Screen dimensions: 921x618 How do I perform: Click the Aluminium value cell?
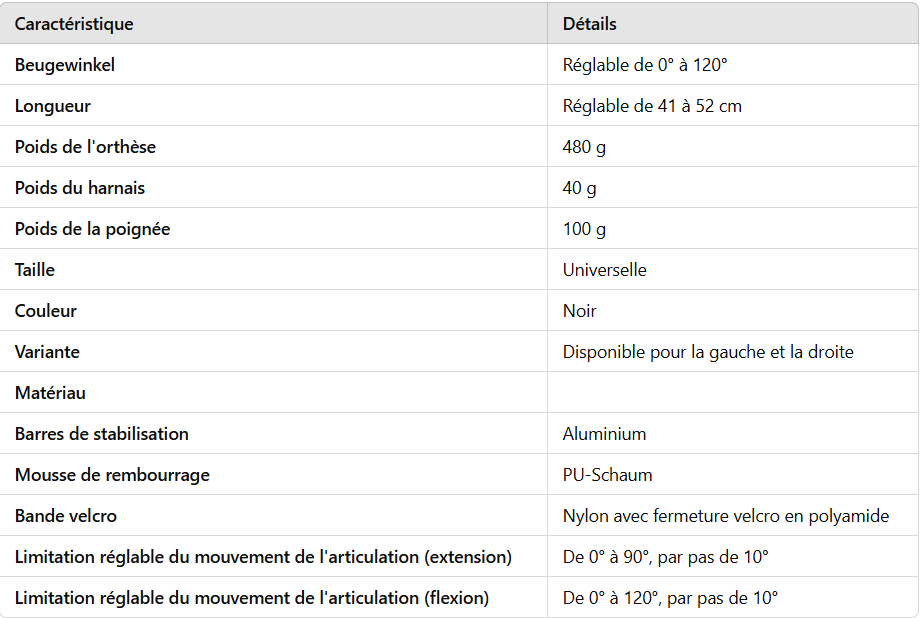[604, 434]
